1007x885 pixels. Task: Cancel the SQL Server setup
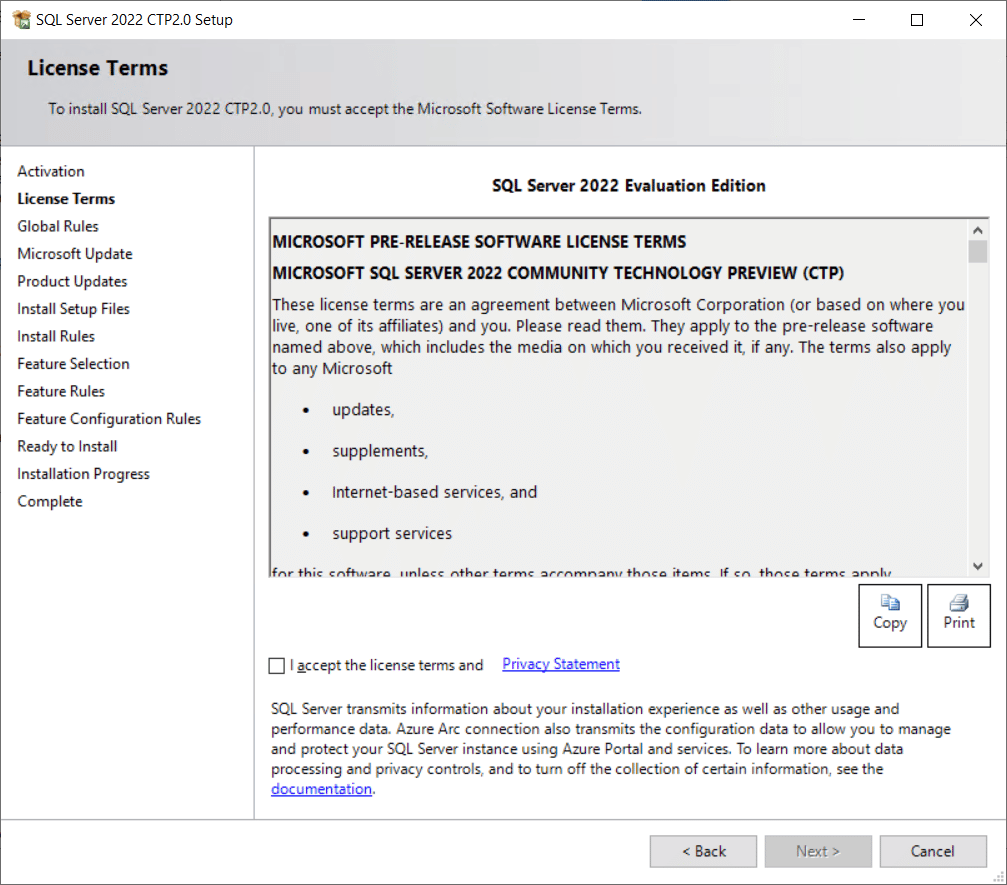tap(933, 851)
